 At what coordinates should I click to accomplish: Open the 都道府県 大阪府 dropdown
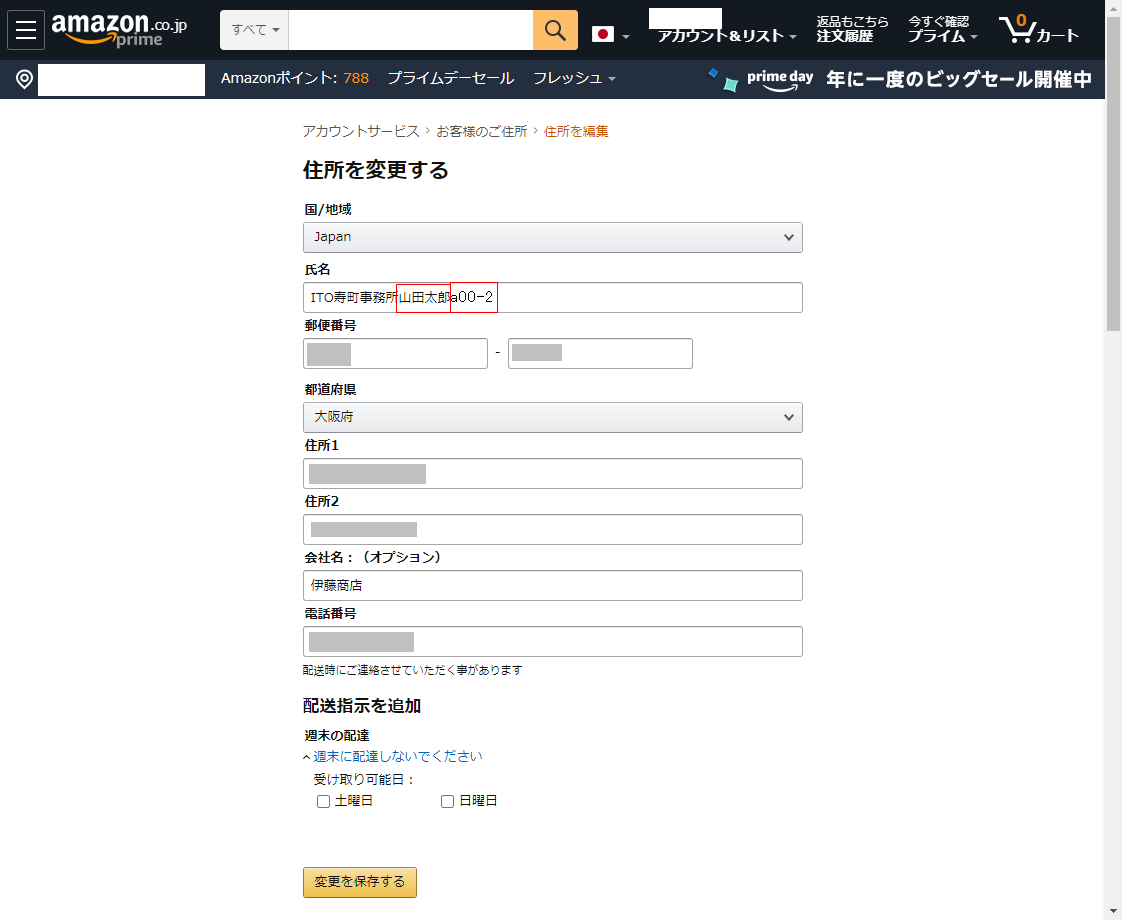pos(552,417)
